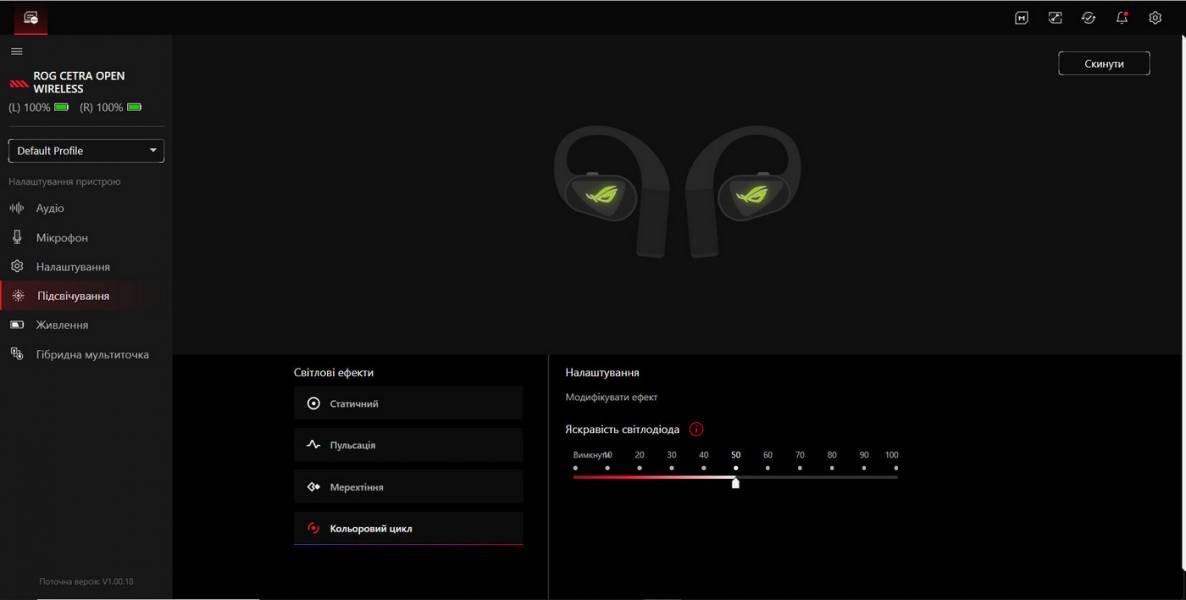
Task: Click the Підсвічування lighting icon
Action: tap(17, 295)
